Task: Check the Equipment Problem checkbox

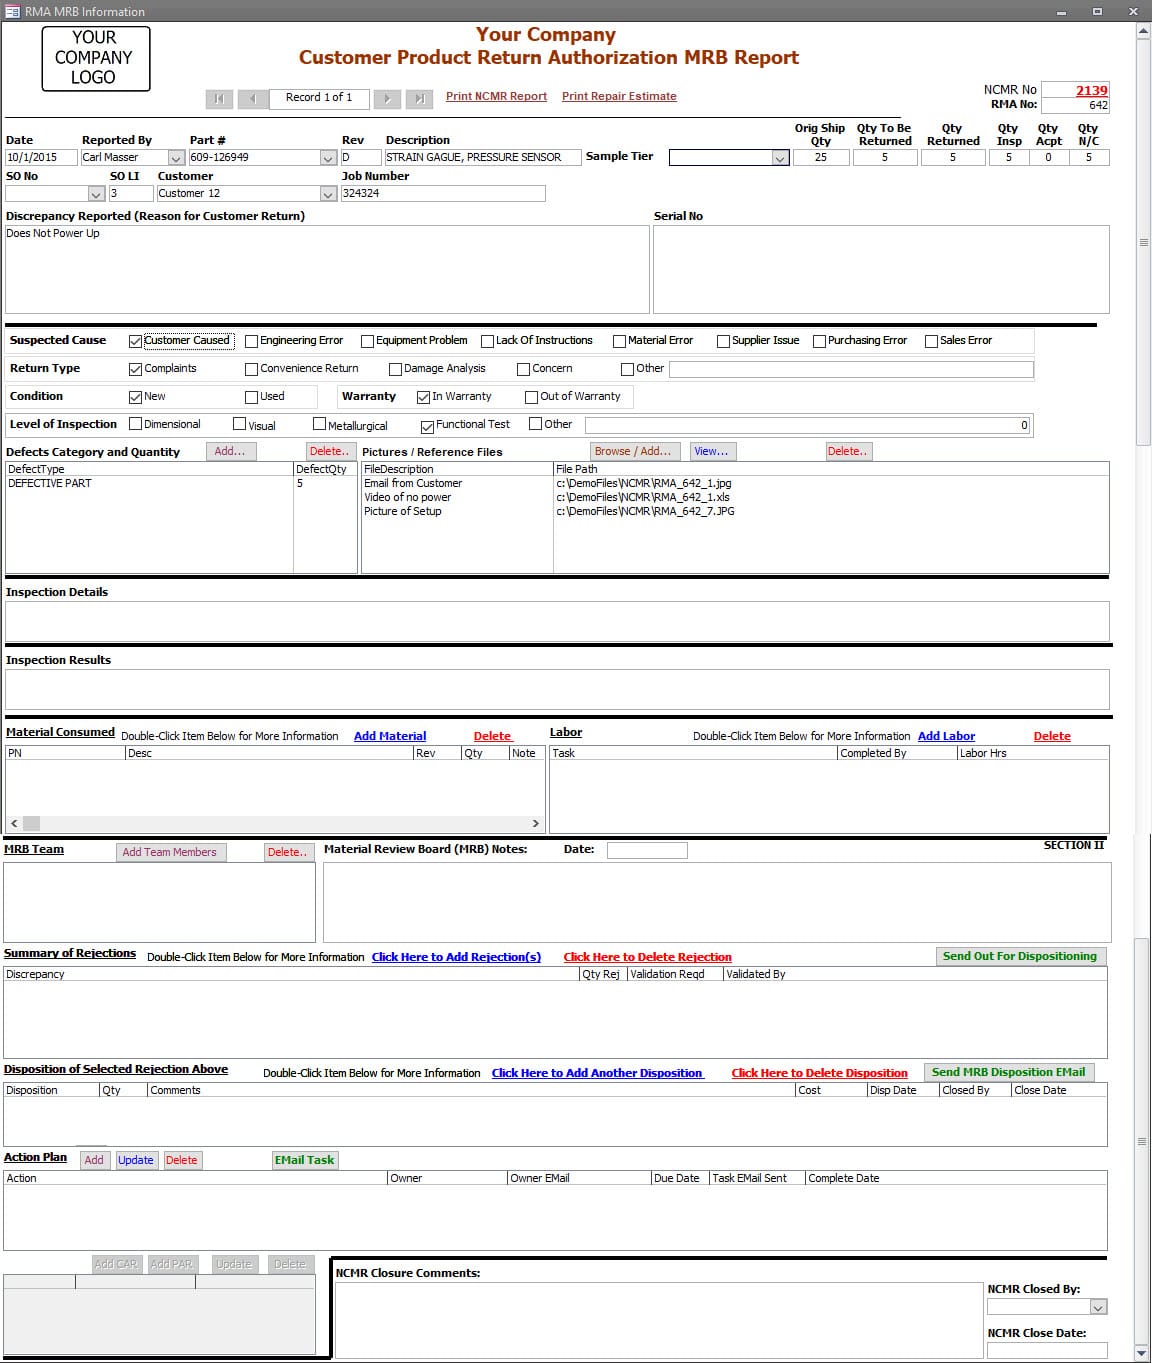Action: (x=367, y=341)
